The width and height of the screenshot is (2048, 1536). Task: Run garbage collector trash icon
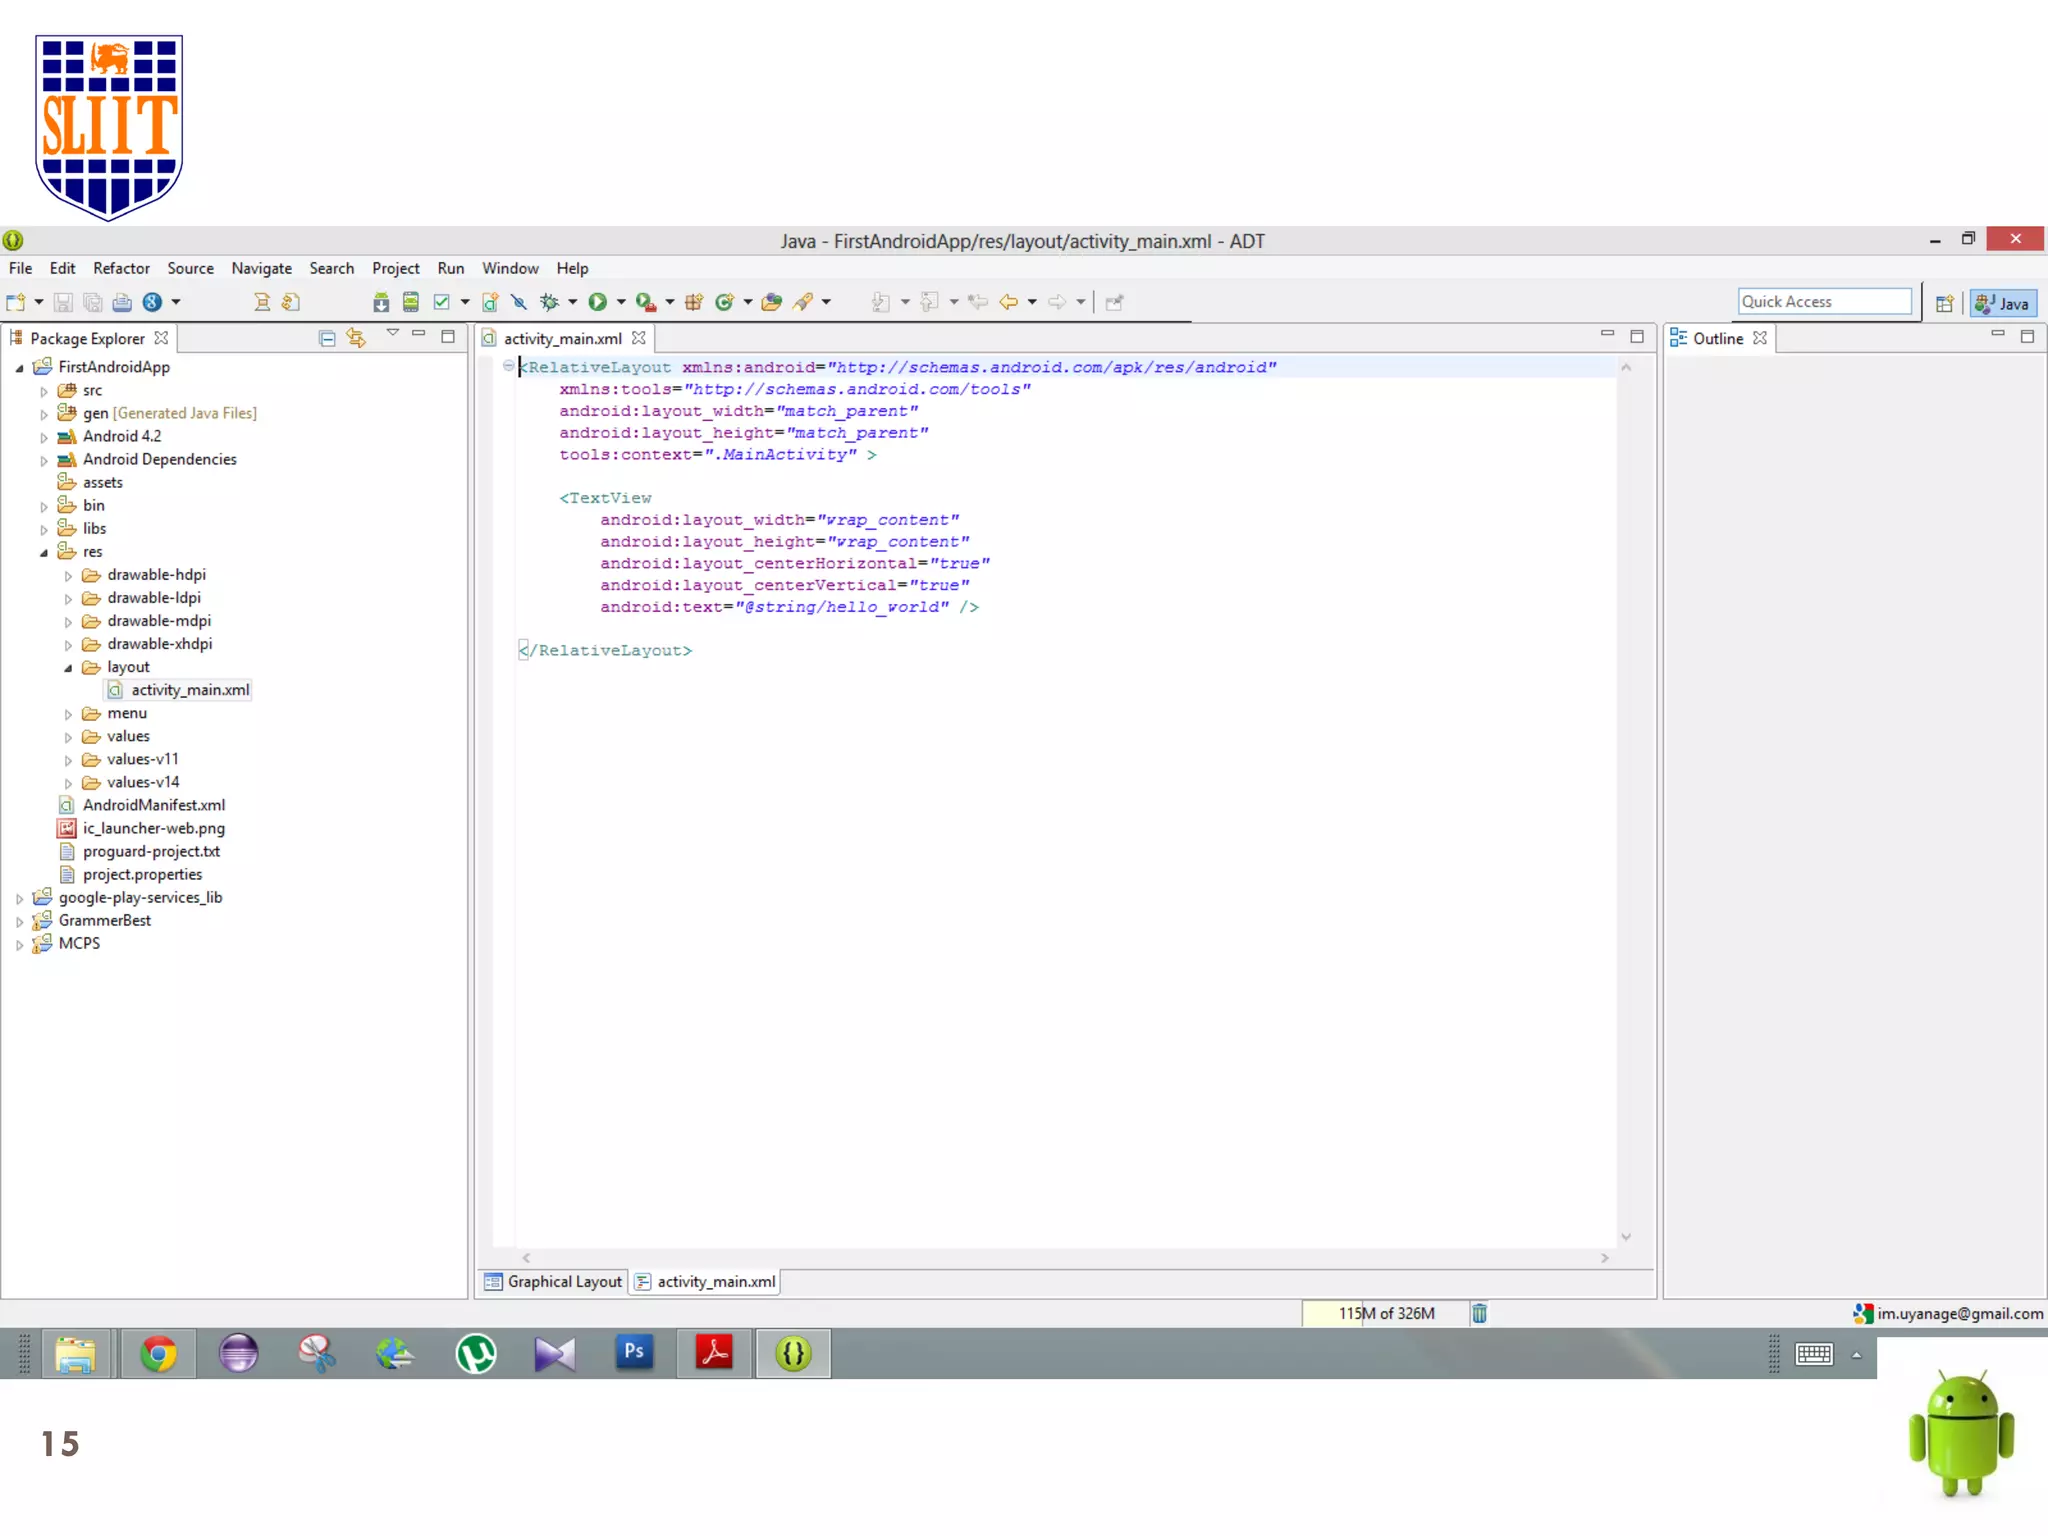point(1479,1313)
